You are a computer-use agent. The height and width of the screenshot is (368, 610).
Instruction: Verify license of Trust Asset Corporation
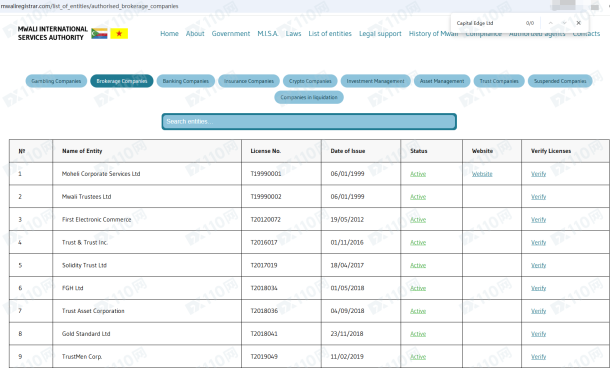[538, 311]
